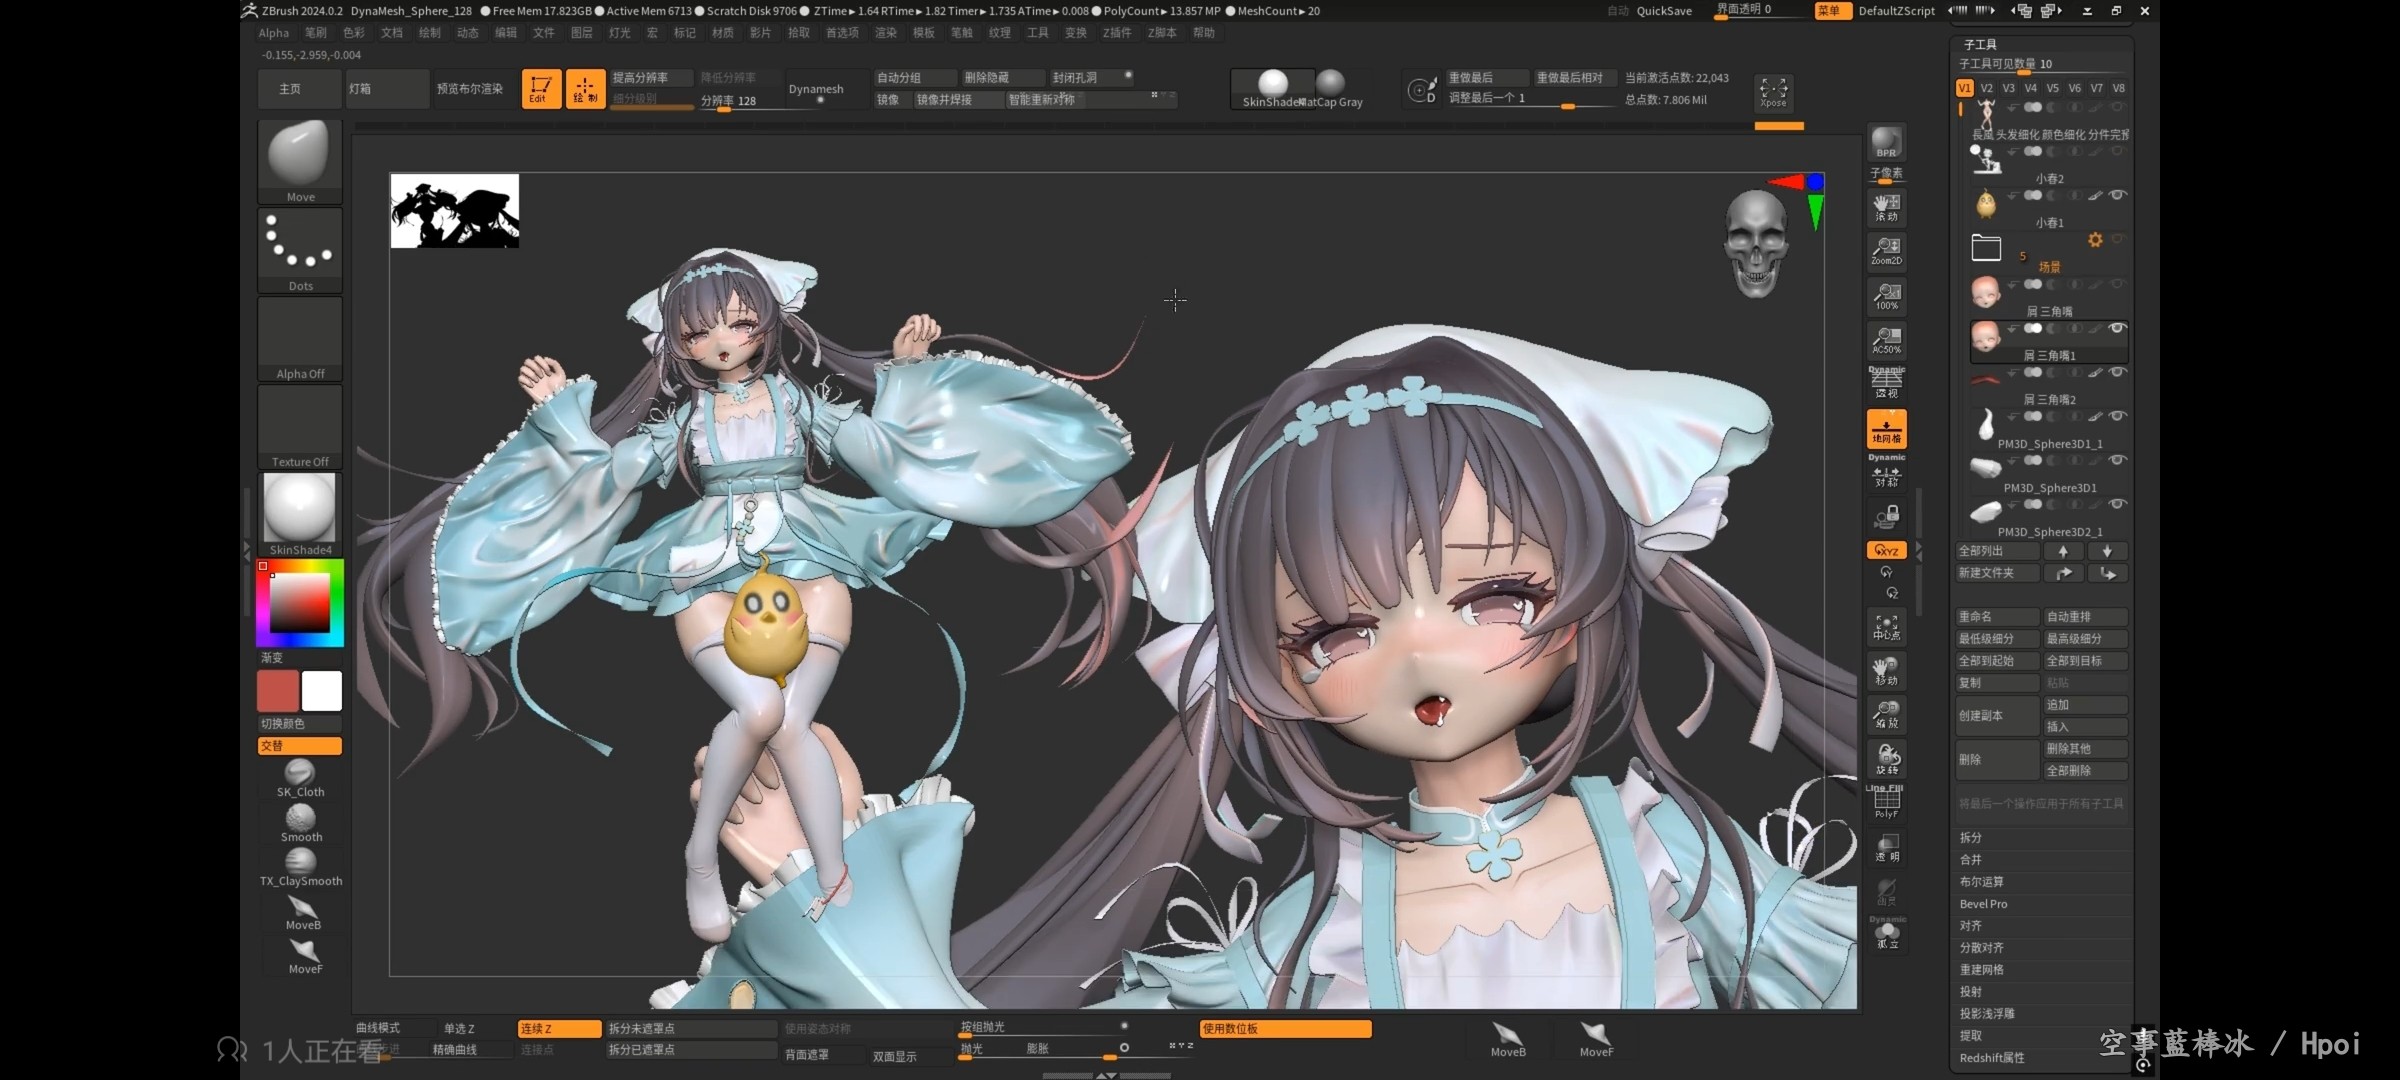Open the Alpha menu
Image resolution: width=2400 pixels, height=1080 pixels.
[273, 33]
